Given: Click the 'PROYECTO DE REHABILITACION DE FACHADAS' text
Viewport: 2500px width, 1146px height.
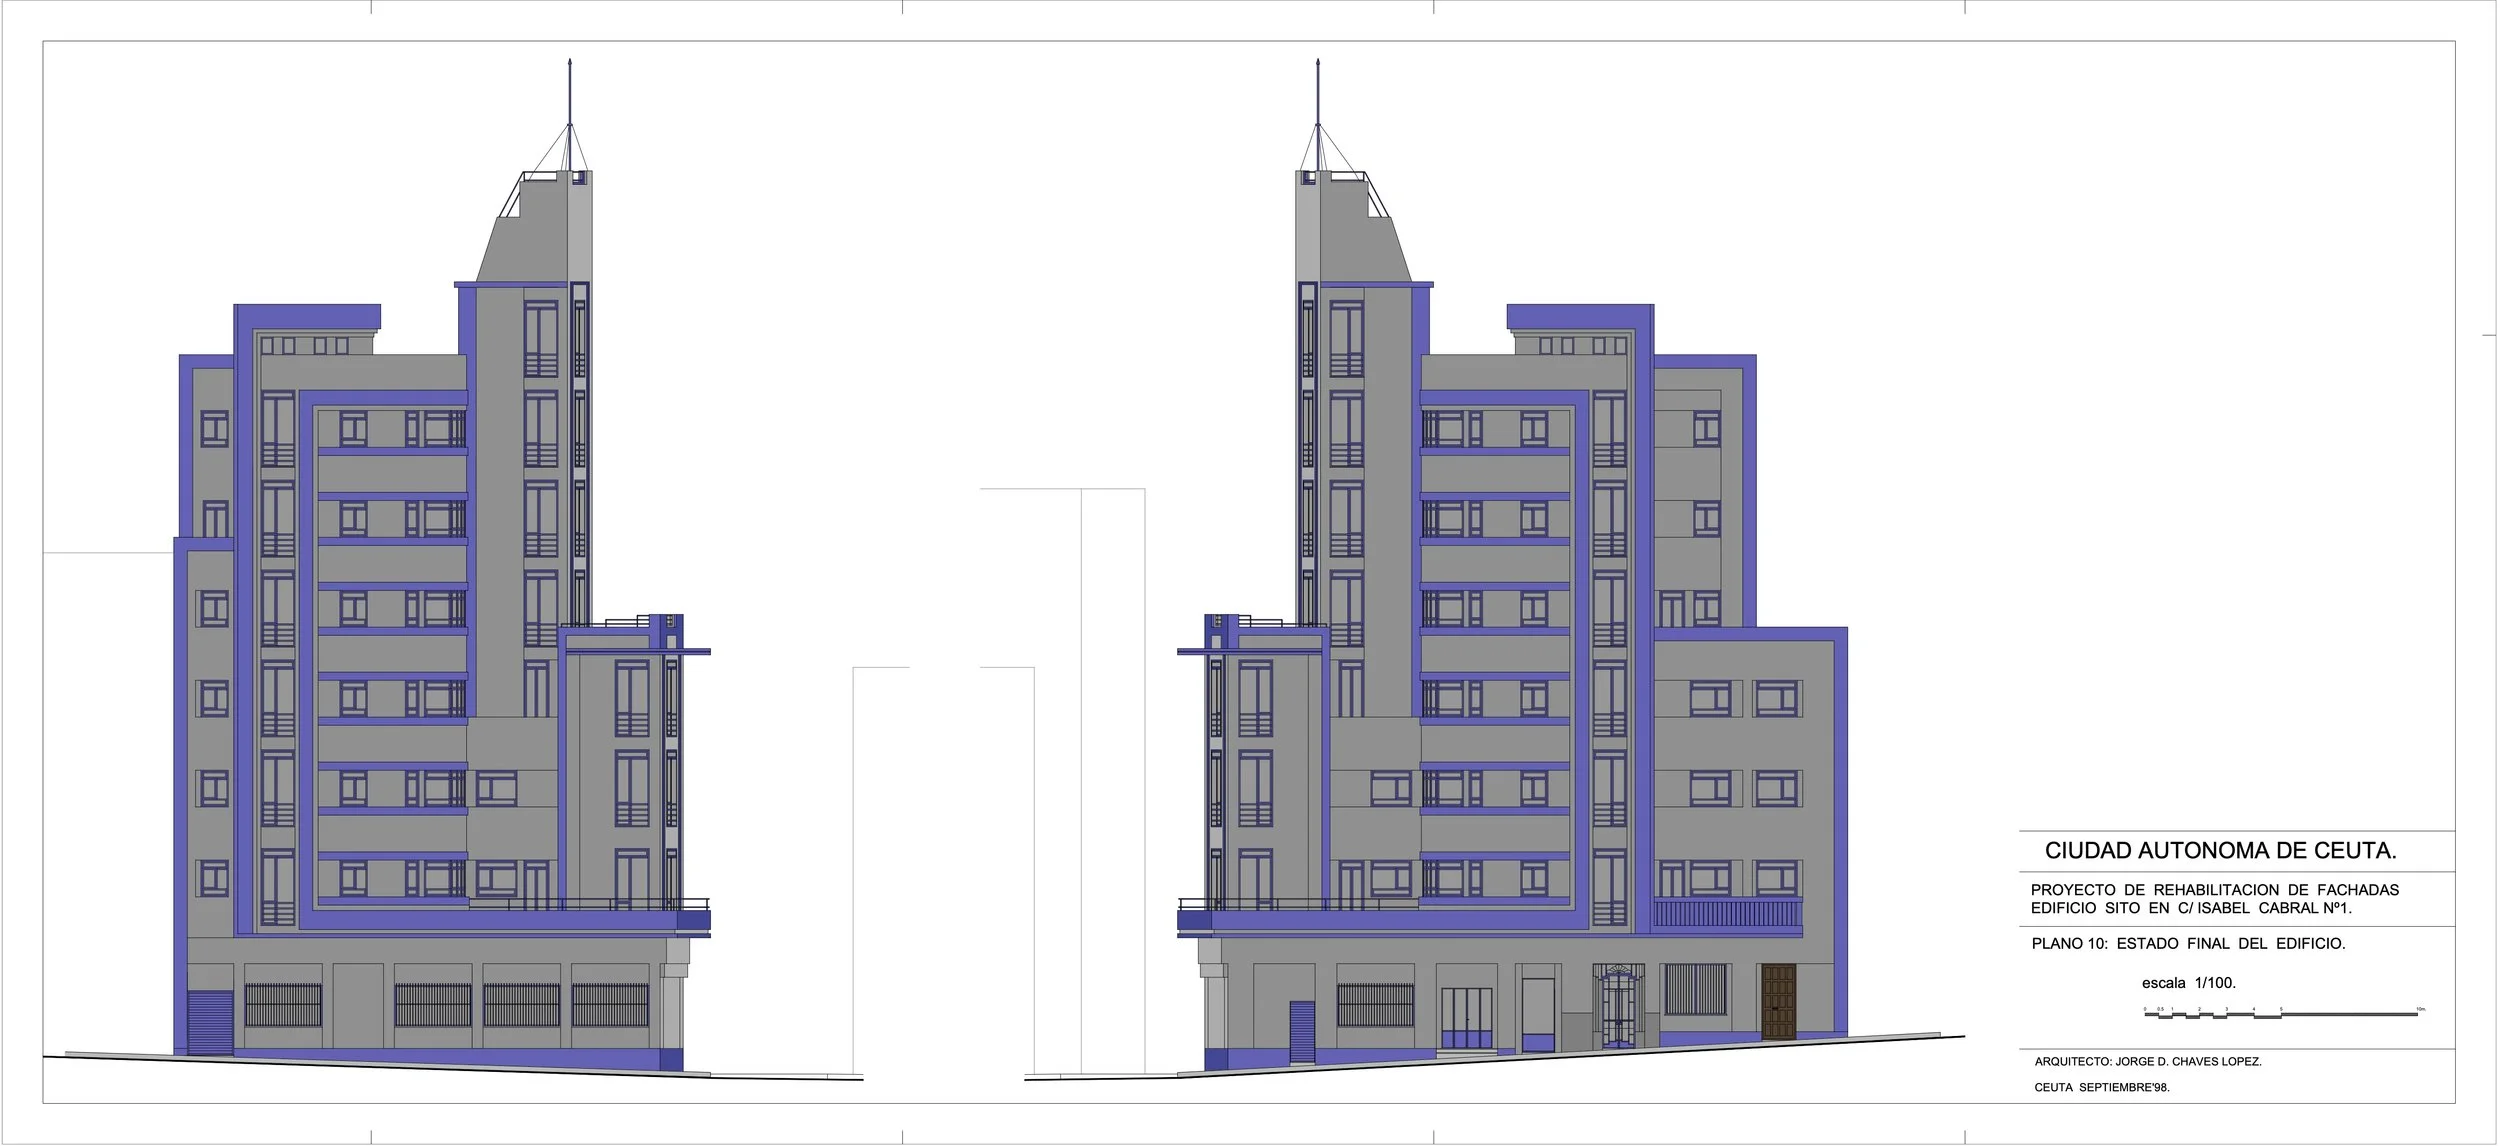Looking at the screenshot, I should (x=2214, y=890).
